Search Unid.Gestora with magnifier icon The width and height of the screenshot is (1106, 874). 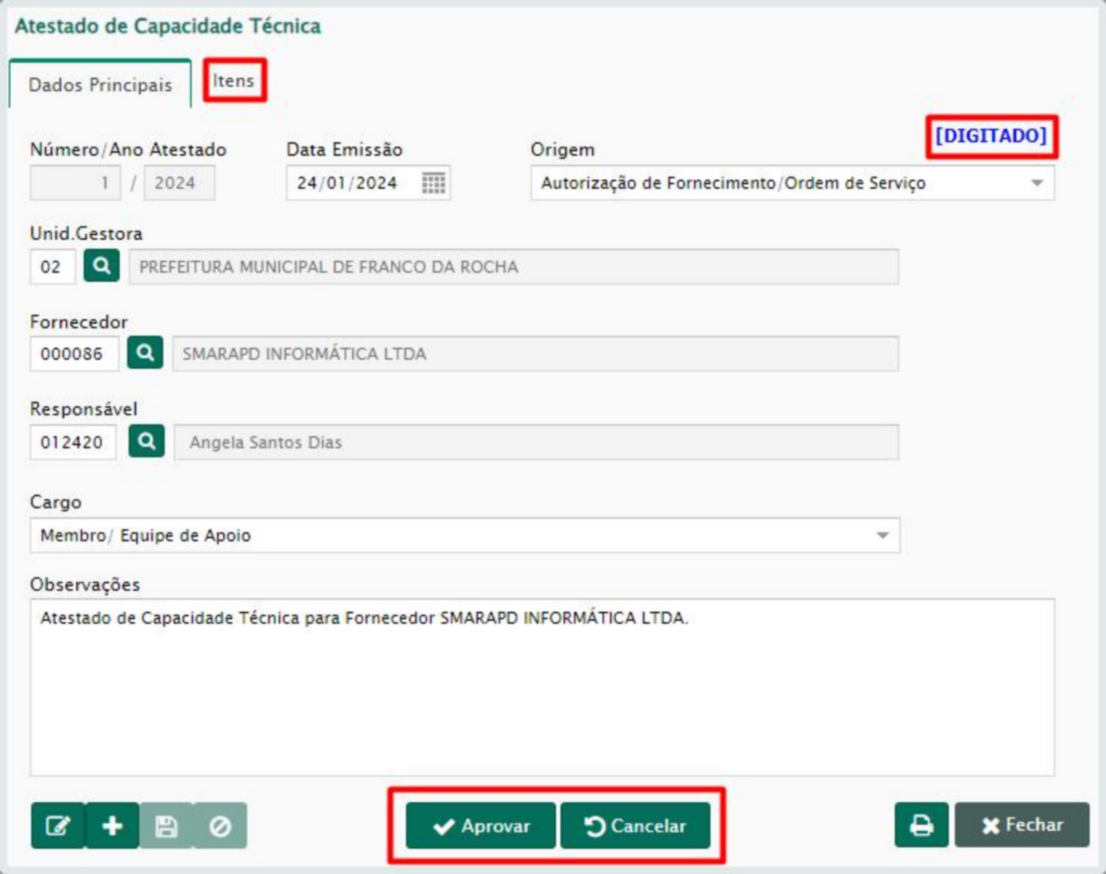[x=102, y=266]
